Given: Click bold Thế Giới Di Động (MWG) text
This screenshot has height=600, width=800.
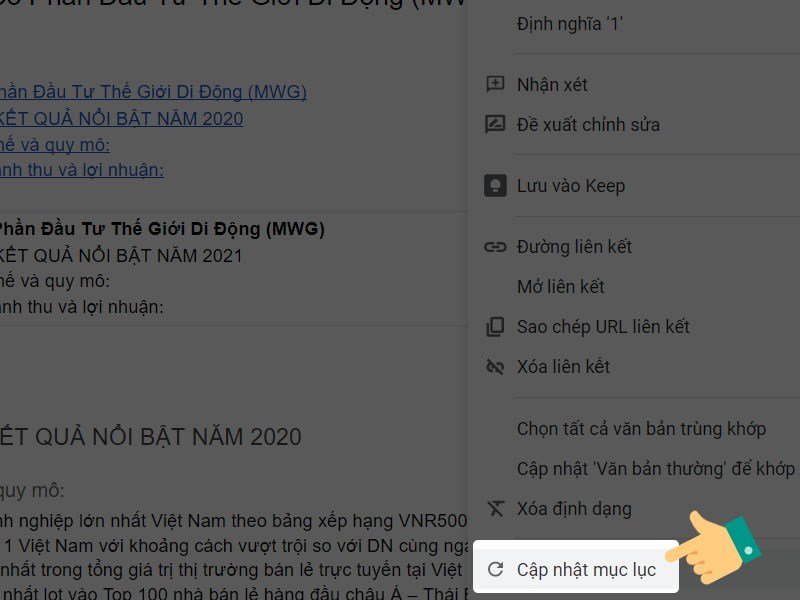Looking at the screenshot, I should [162, 229].
